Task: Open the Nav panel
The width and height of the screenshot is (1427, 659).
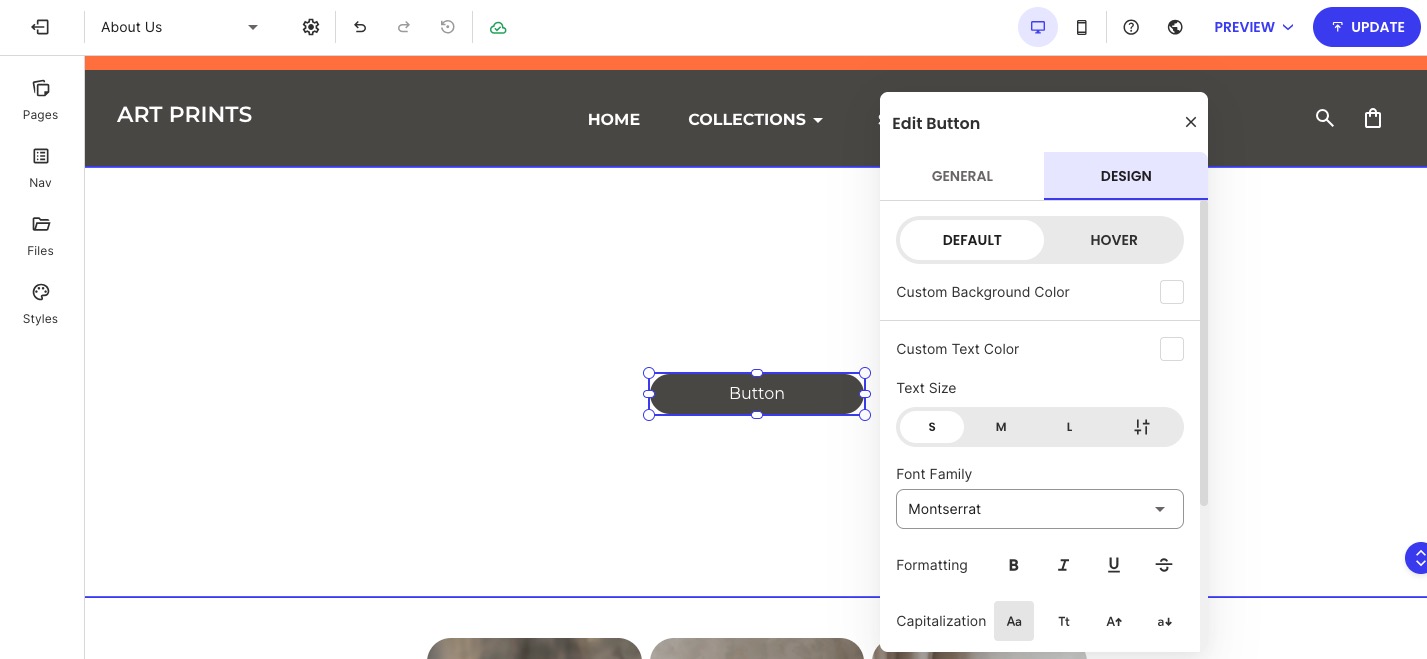Action: point(40,167)
